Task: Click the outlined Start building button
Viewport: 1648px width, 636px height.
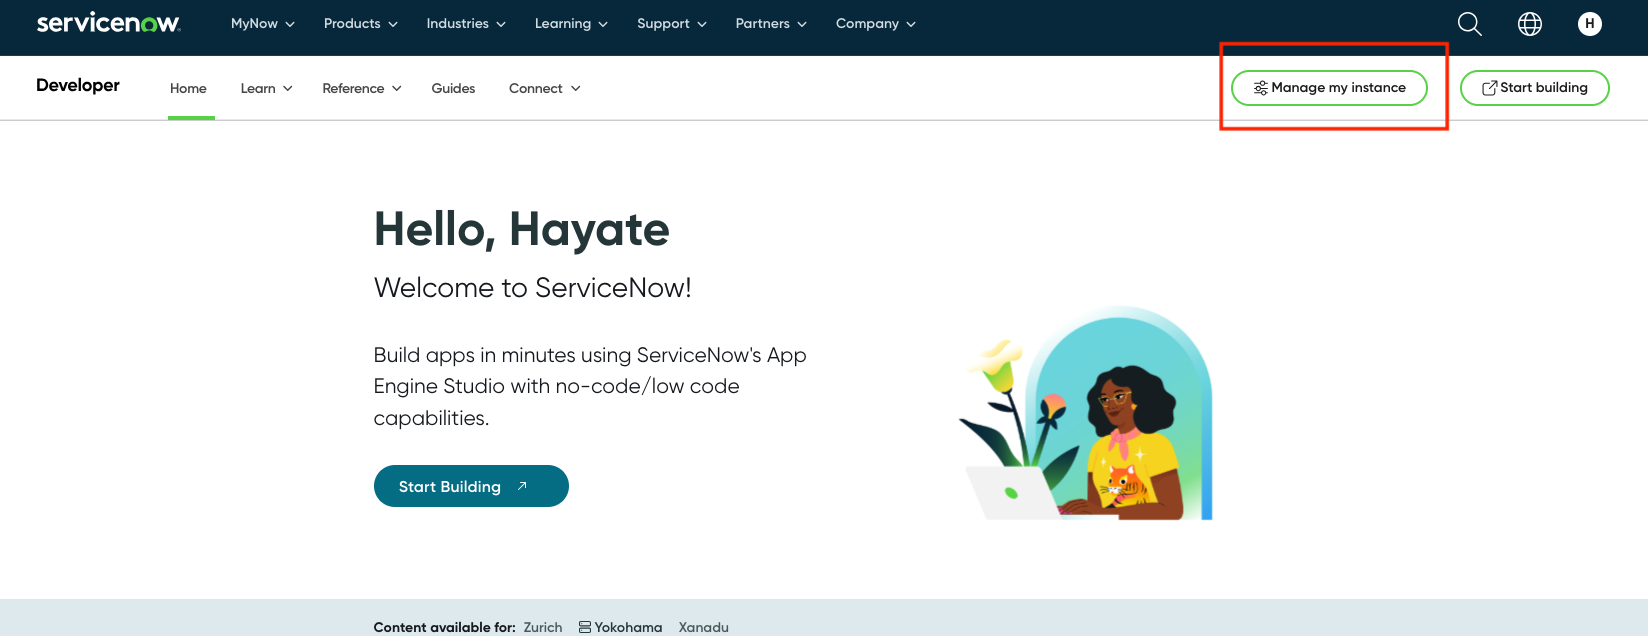Action: click(x=1535, y=88)
